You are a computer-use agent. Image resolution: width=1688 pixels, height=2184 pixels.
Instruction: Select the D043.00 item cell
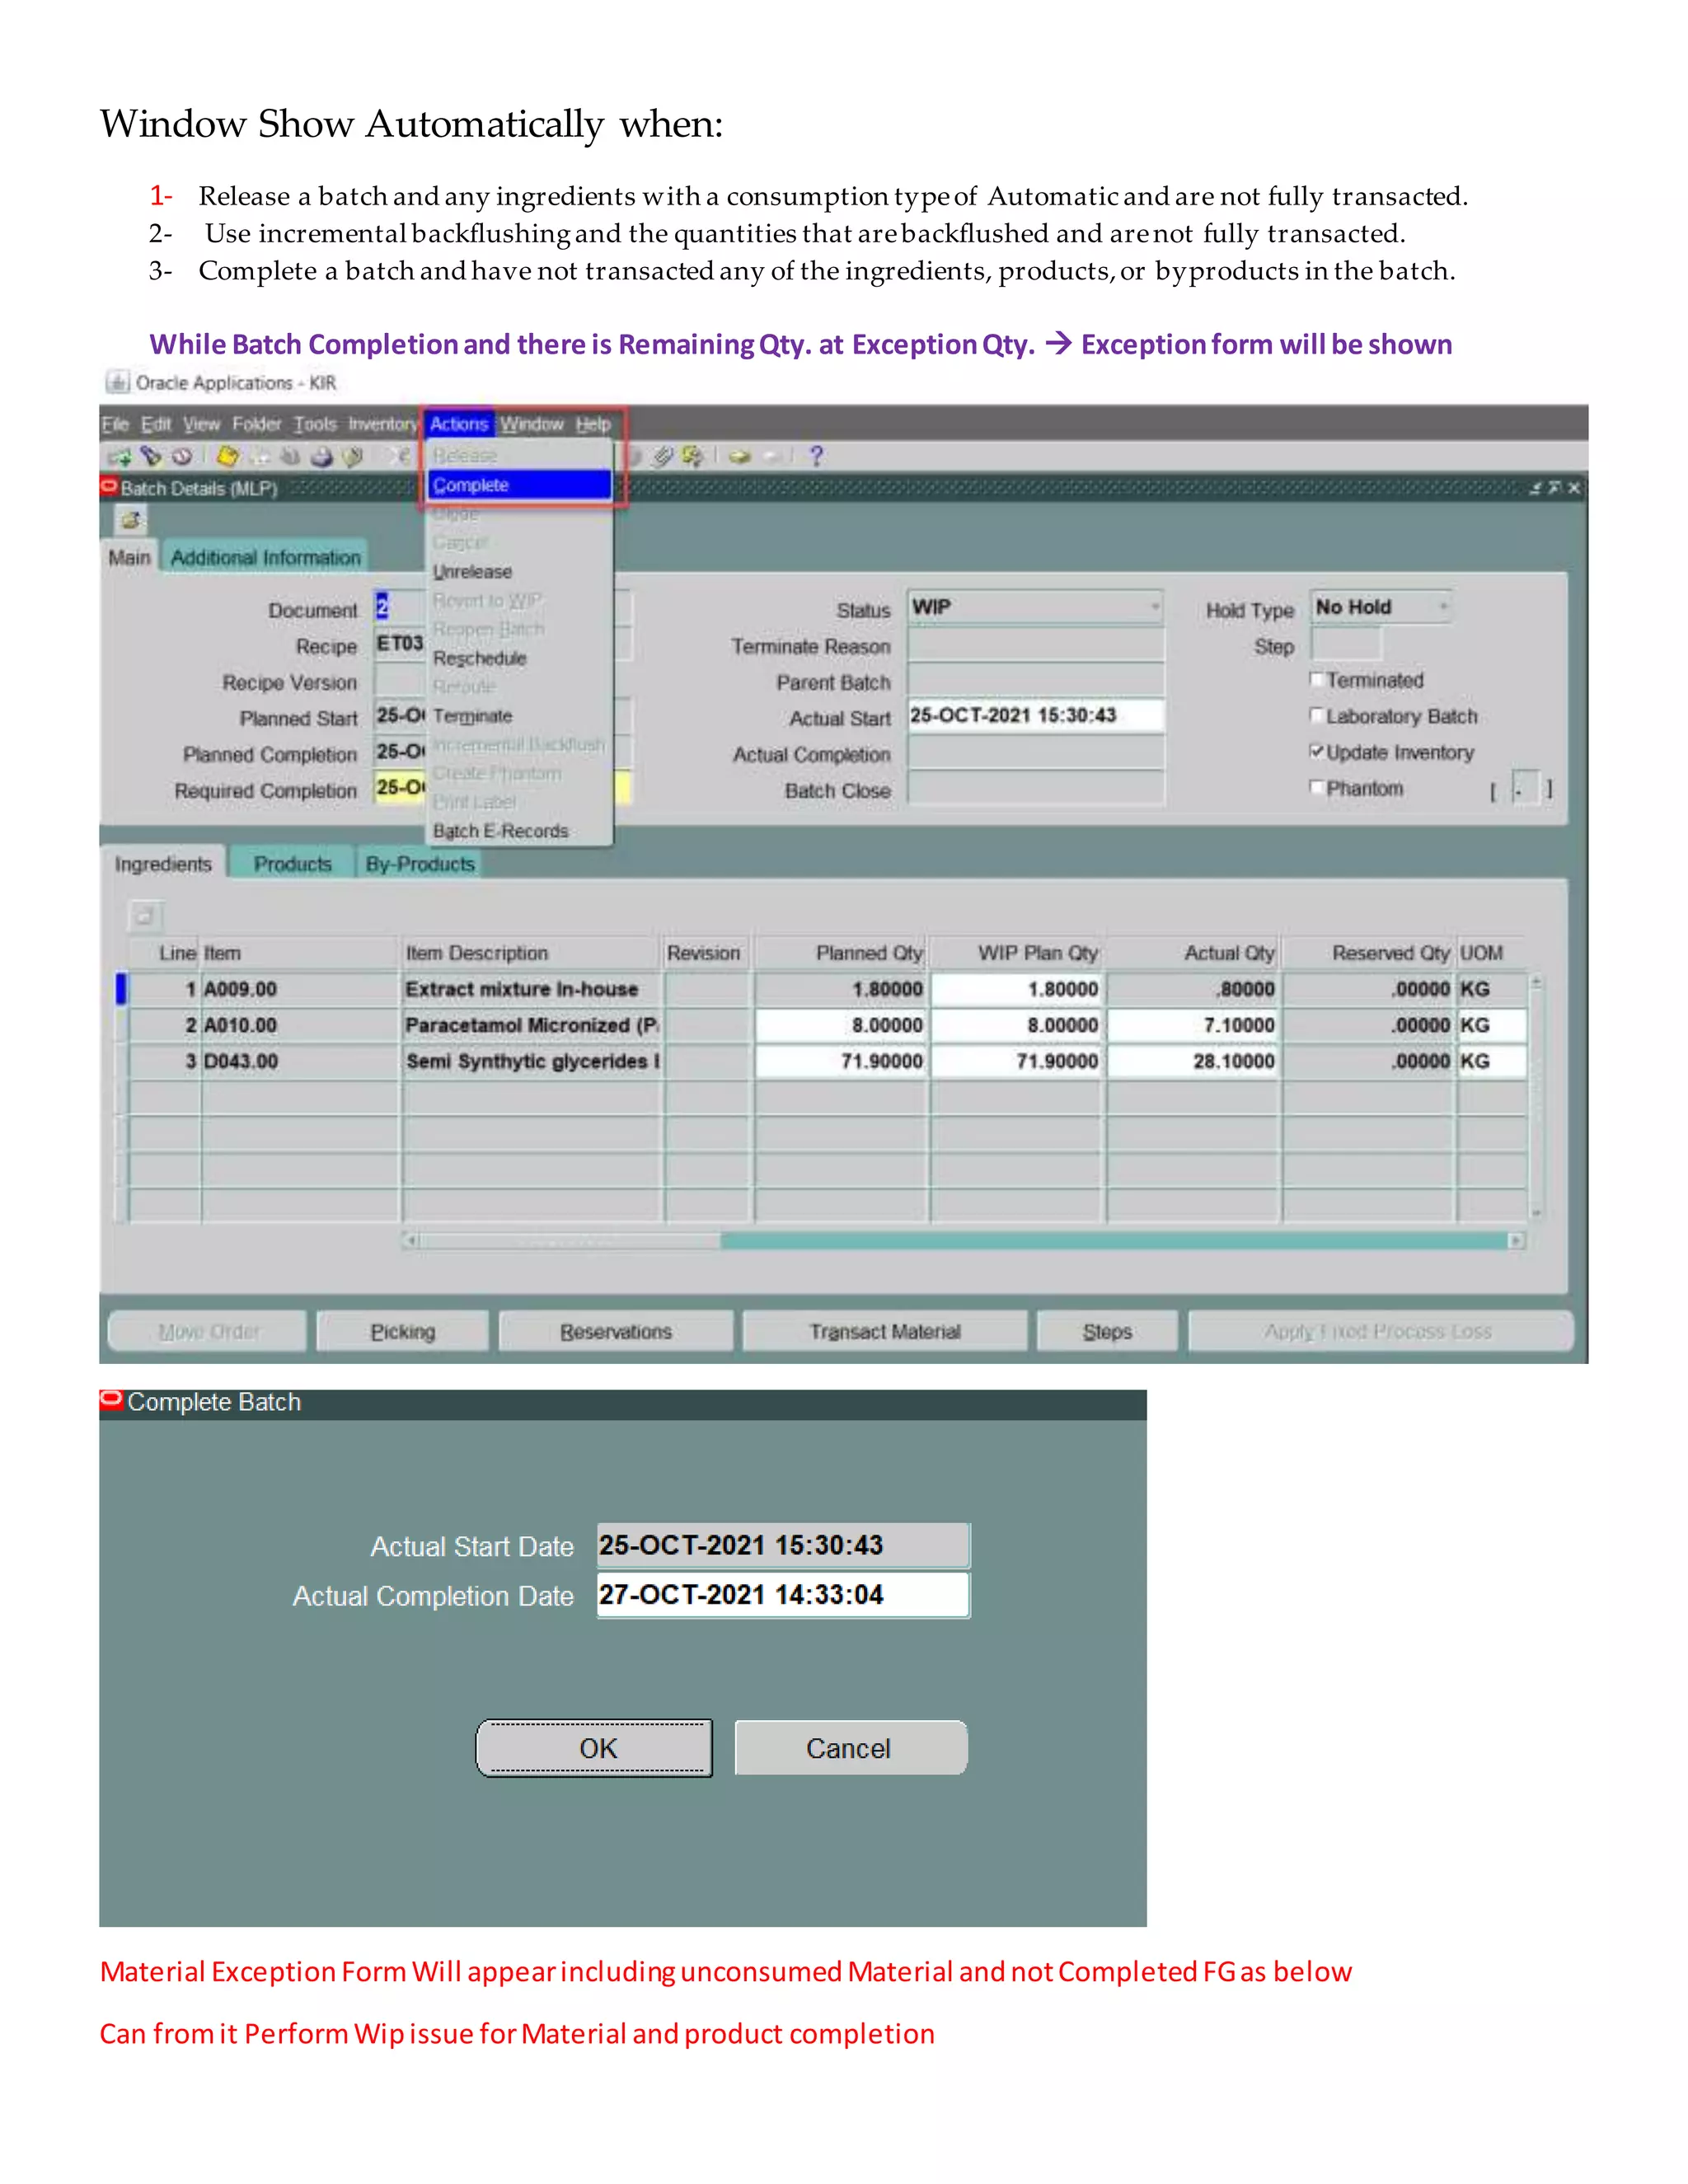pos(300,1061)
